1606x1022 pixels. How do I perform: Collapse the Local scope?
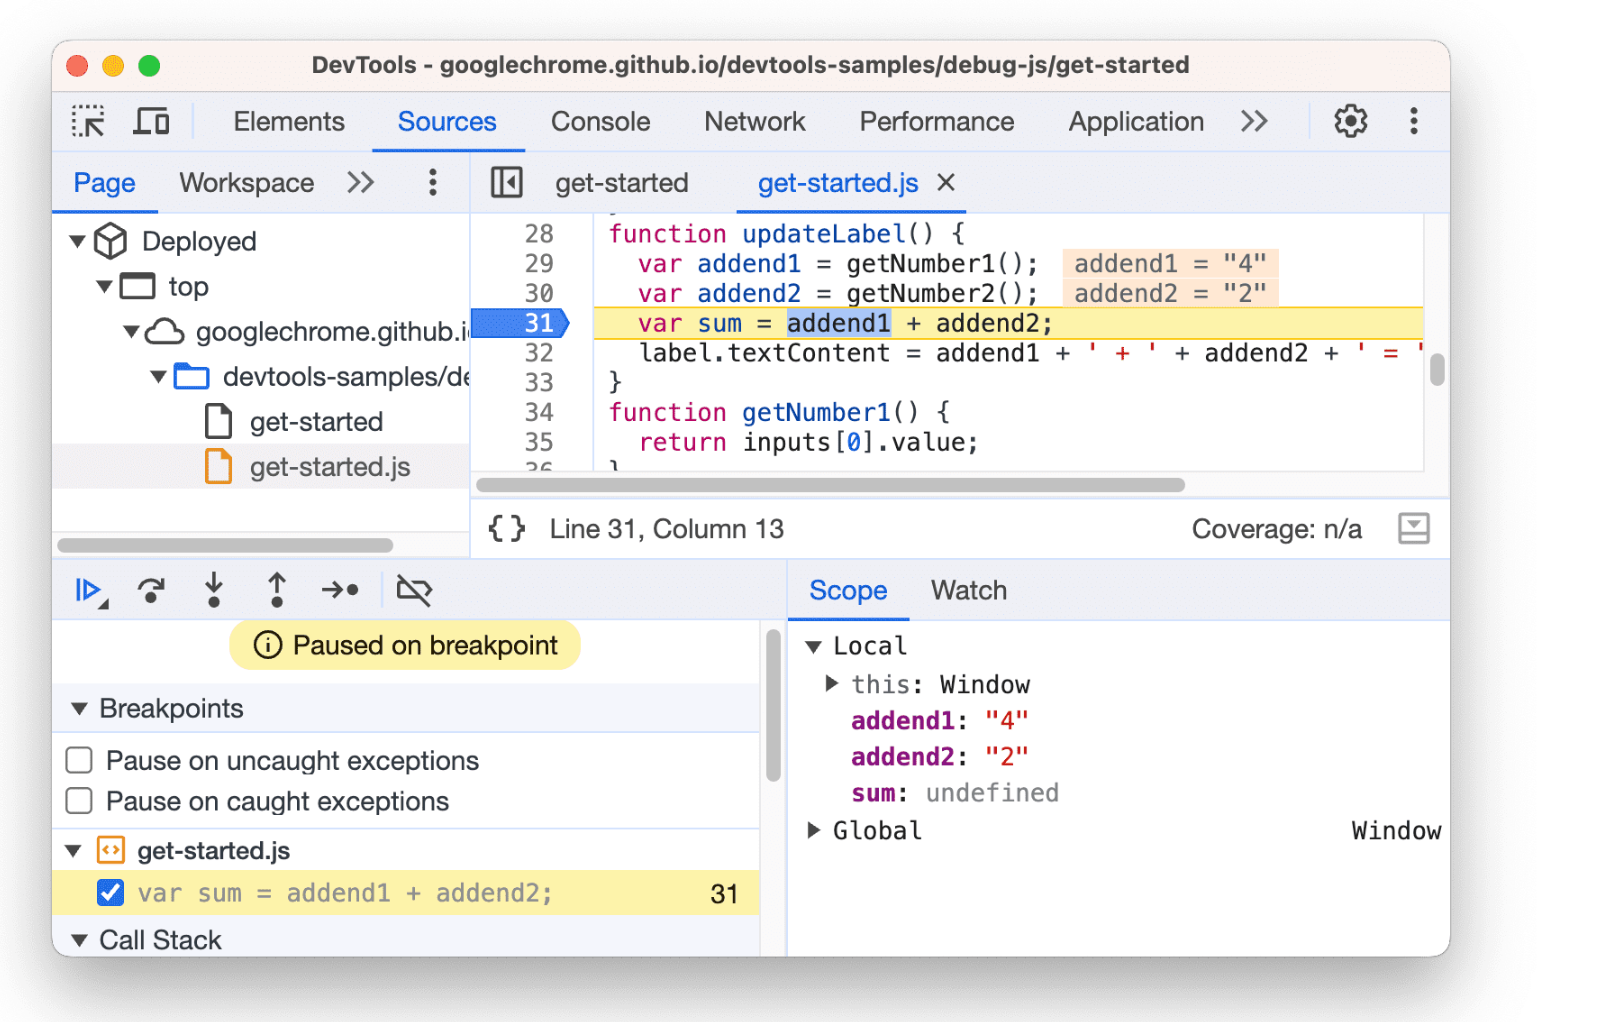[813, 646]
